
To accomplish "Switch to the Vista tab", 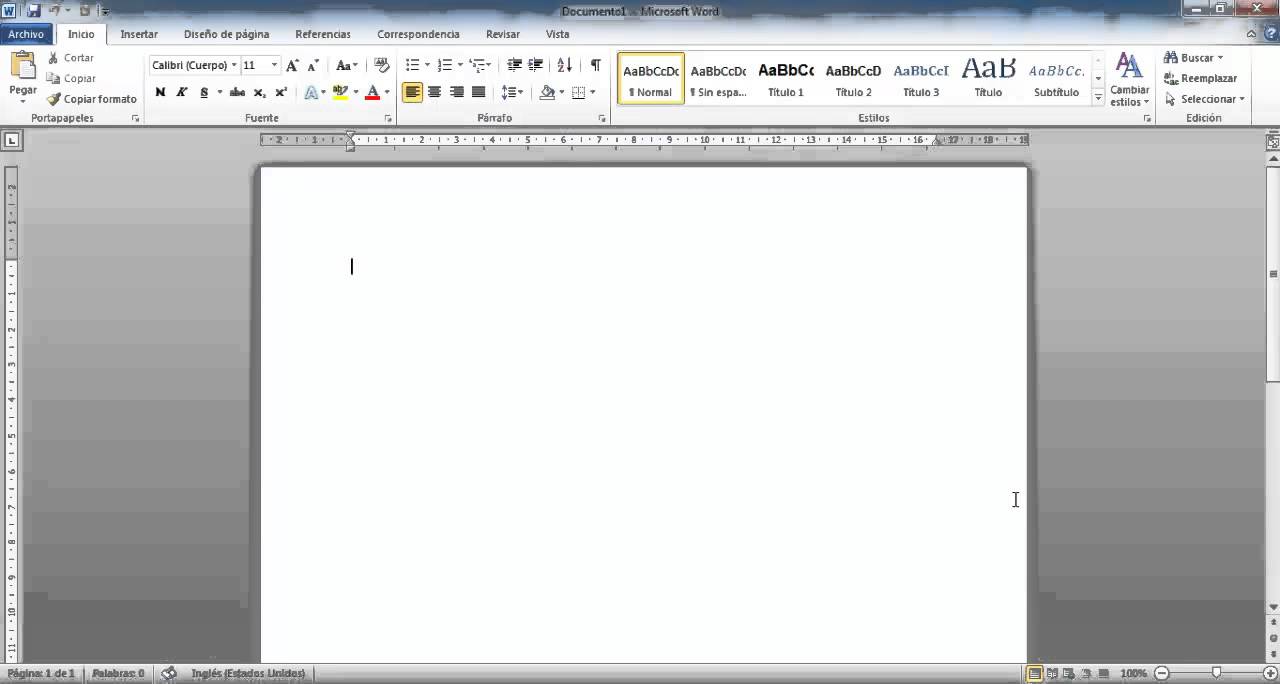I will tap(557, 34).
